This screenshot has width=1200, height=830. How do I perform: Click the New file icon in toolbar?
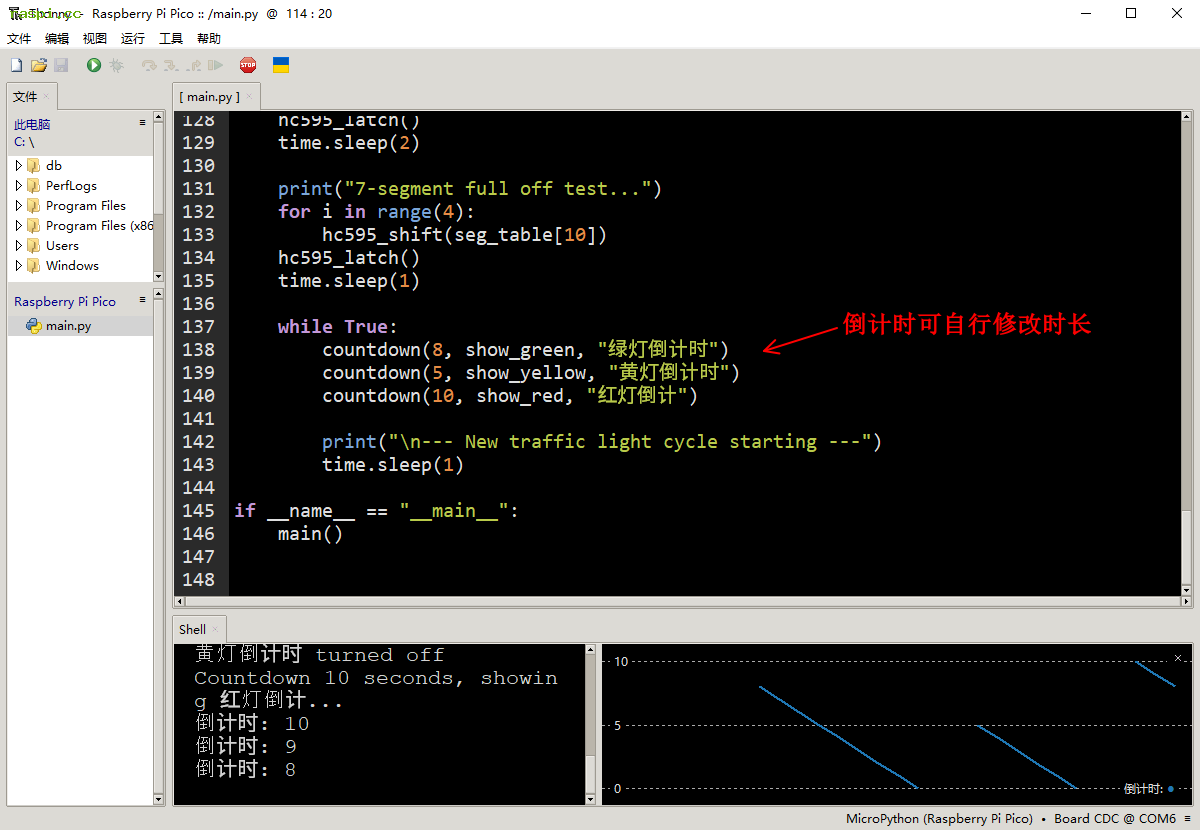[x=16, y=65]
